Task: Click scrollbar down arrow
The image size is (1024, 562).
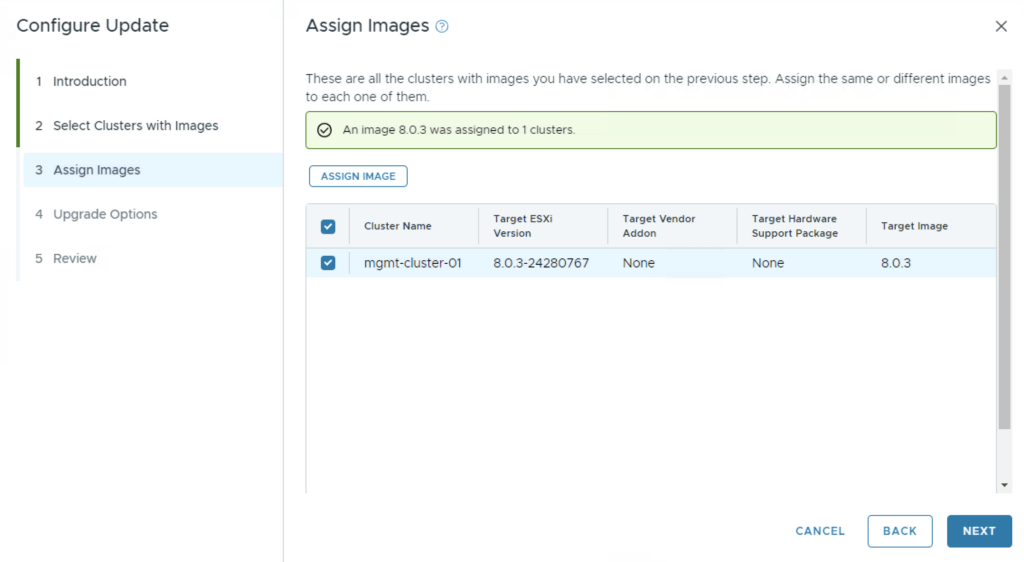Action: coord(1004,485)
